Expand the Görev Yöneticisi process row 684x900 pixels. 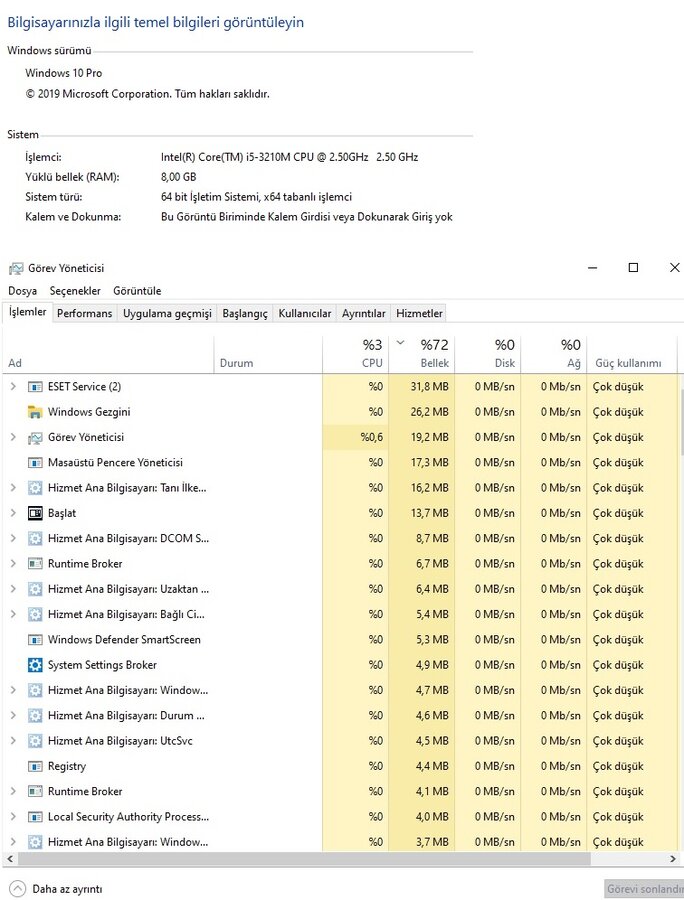click(13, 437)
